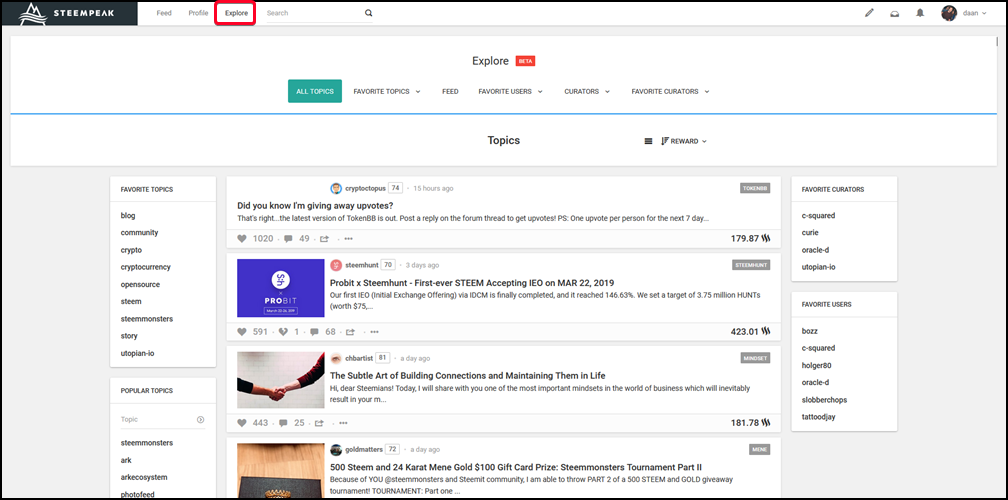This screenshot has width=1008, height=500.
Task: Open Explore in the top navigation
Action: pos(237,13)
